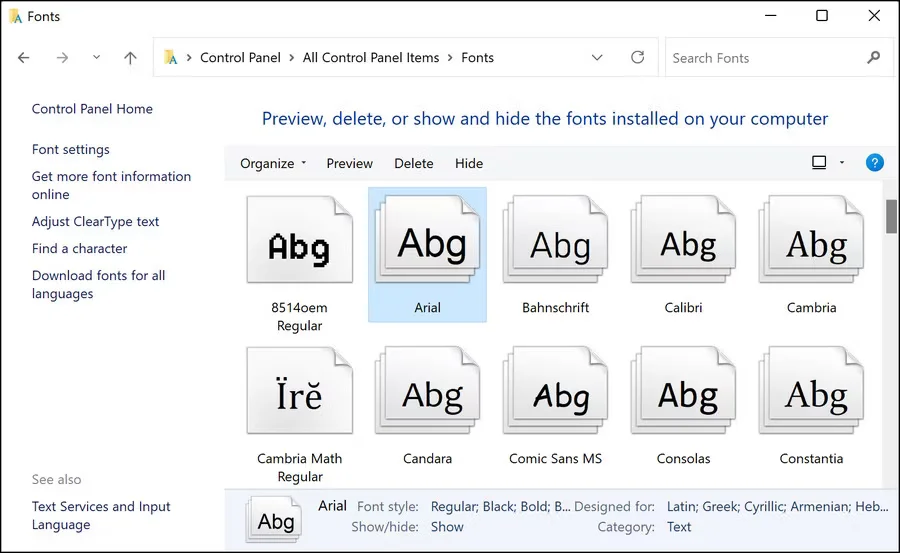Screen dimensions: 900x553
Task: Click the blue Help question mark icon
Action: pos(874,163)
